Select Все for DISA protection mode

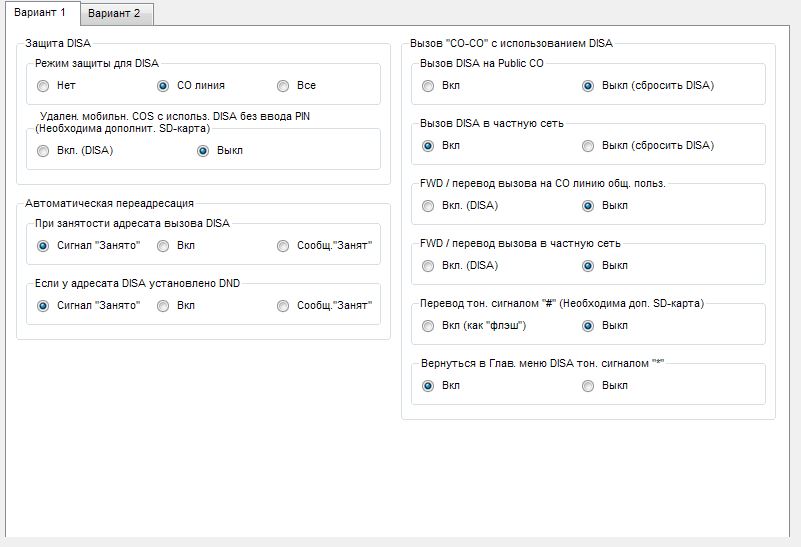click(x=283, y=86)
